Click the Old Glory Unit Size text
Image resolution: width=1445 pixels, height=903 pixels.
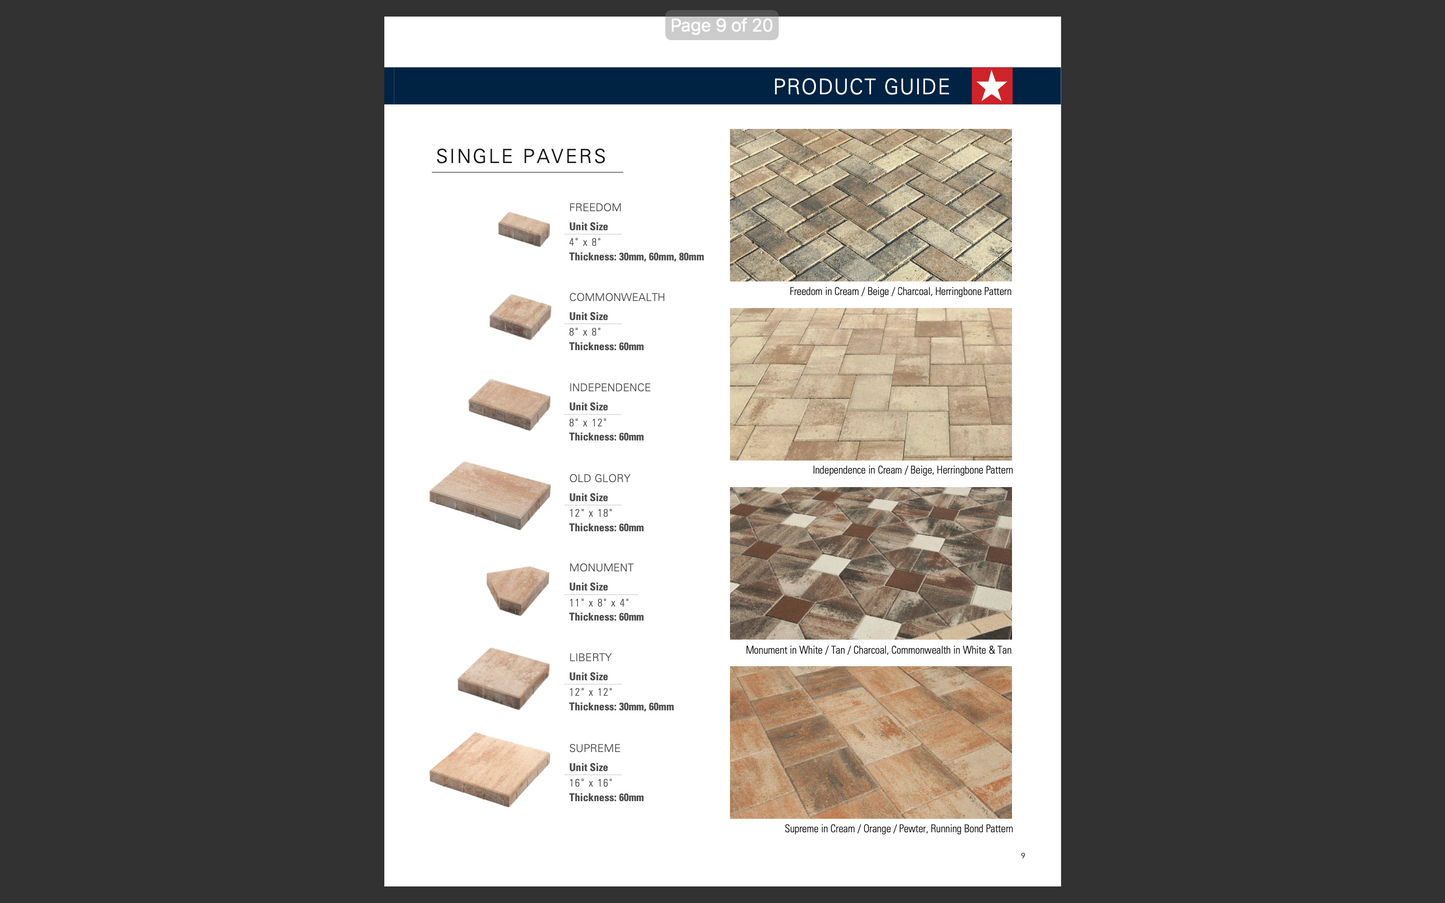click(587, 497)
